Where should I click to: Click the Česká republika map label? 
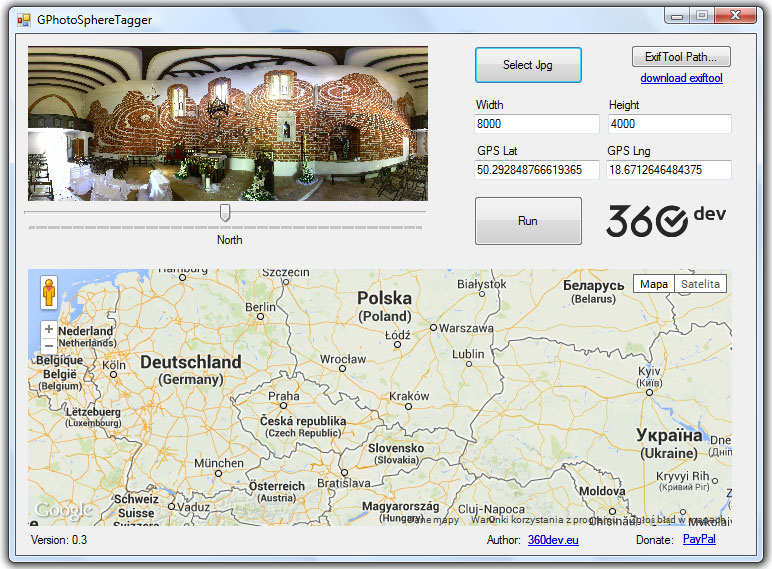[x=303, y=427]
